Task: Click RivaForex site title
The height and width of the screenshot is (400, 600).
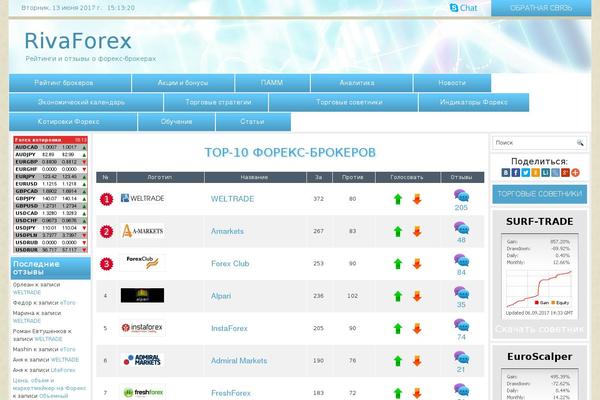Action: pos(78,41)
